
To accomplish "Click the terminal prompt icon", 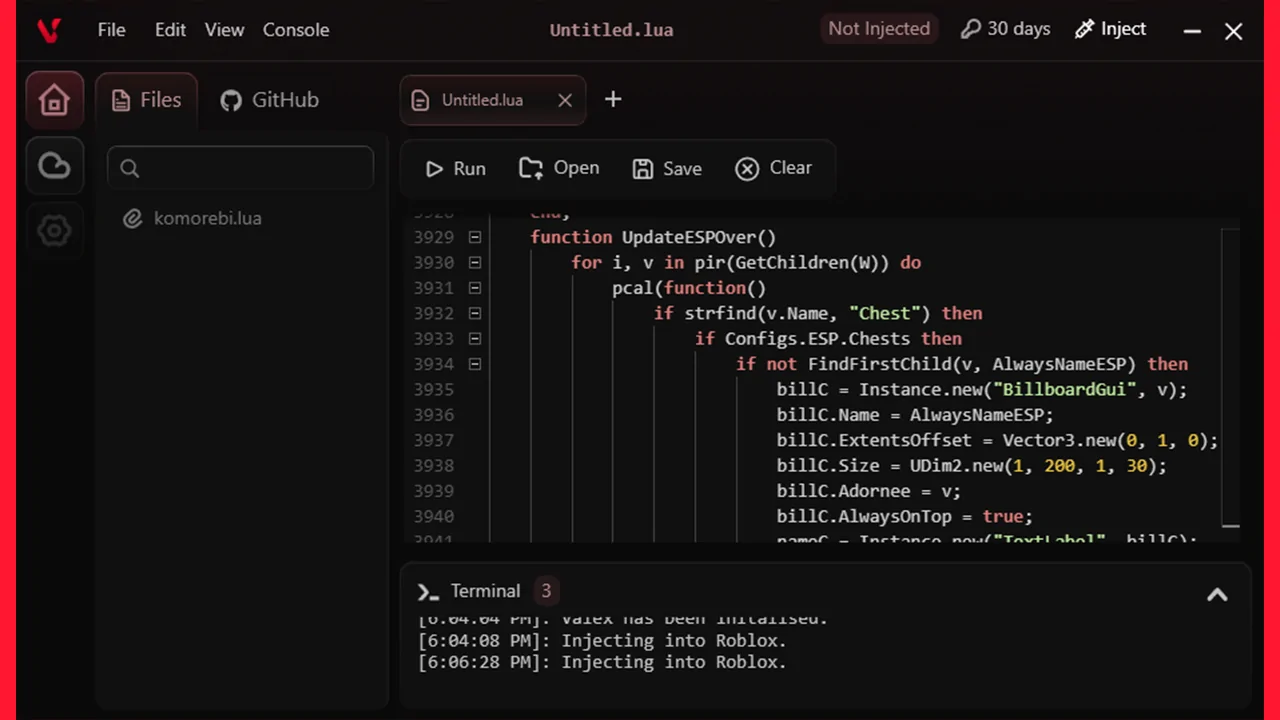I will click(428, 592).
